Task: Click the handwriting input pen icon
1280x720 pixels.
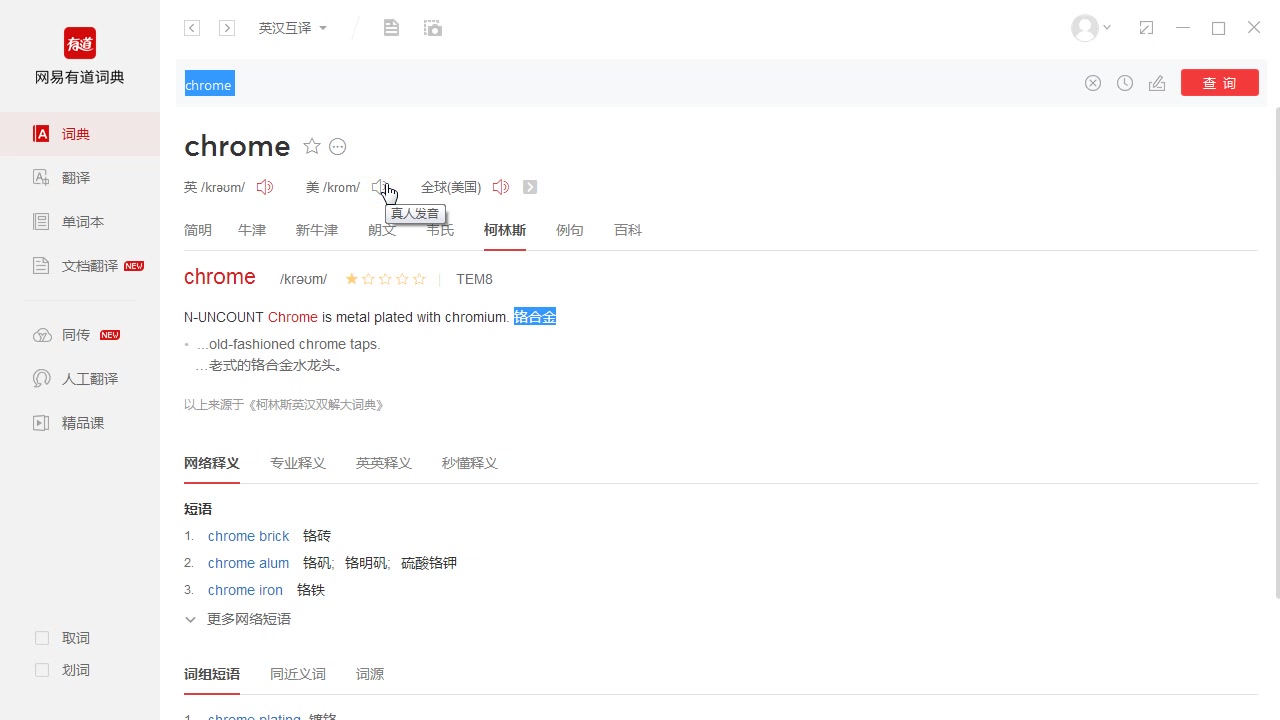Action: click(1157, 83)
